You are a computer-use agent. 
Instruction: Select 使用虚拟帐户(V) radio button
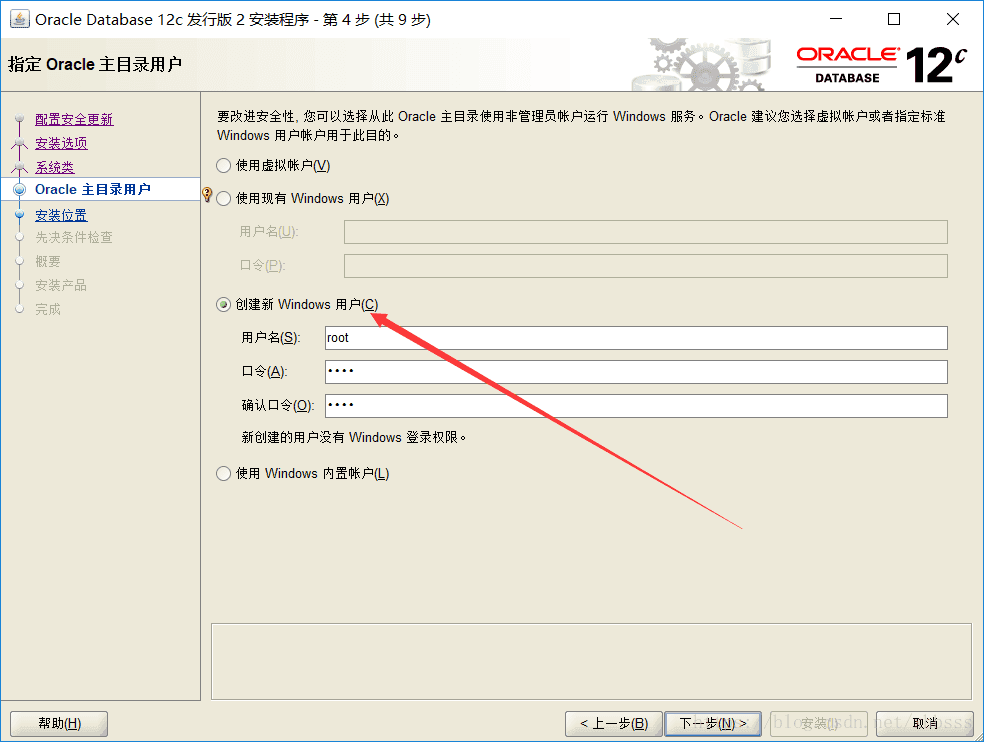click(x=223, y=166)
